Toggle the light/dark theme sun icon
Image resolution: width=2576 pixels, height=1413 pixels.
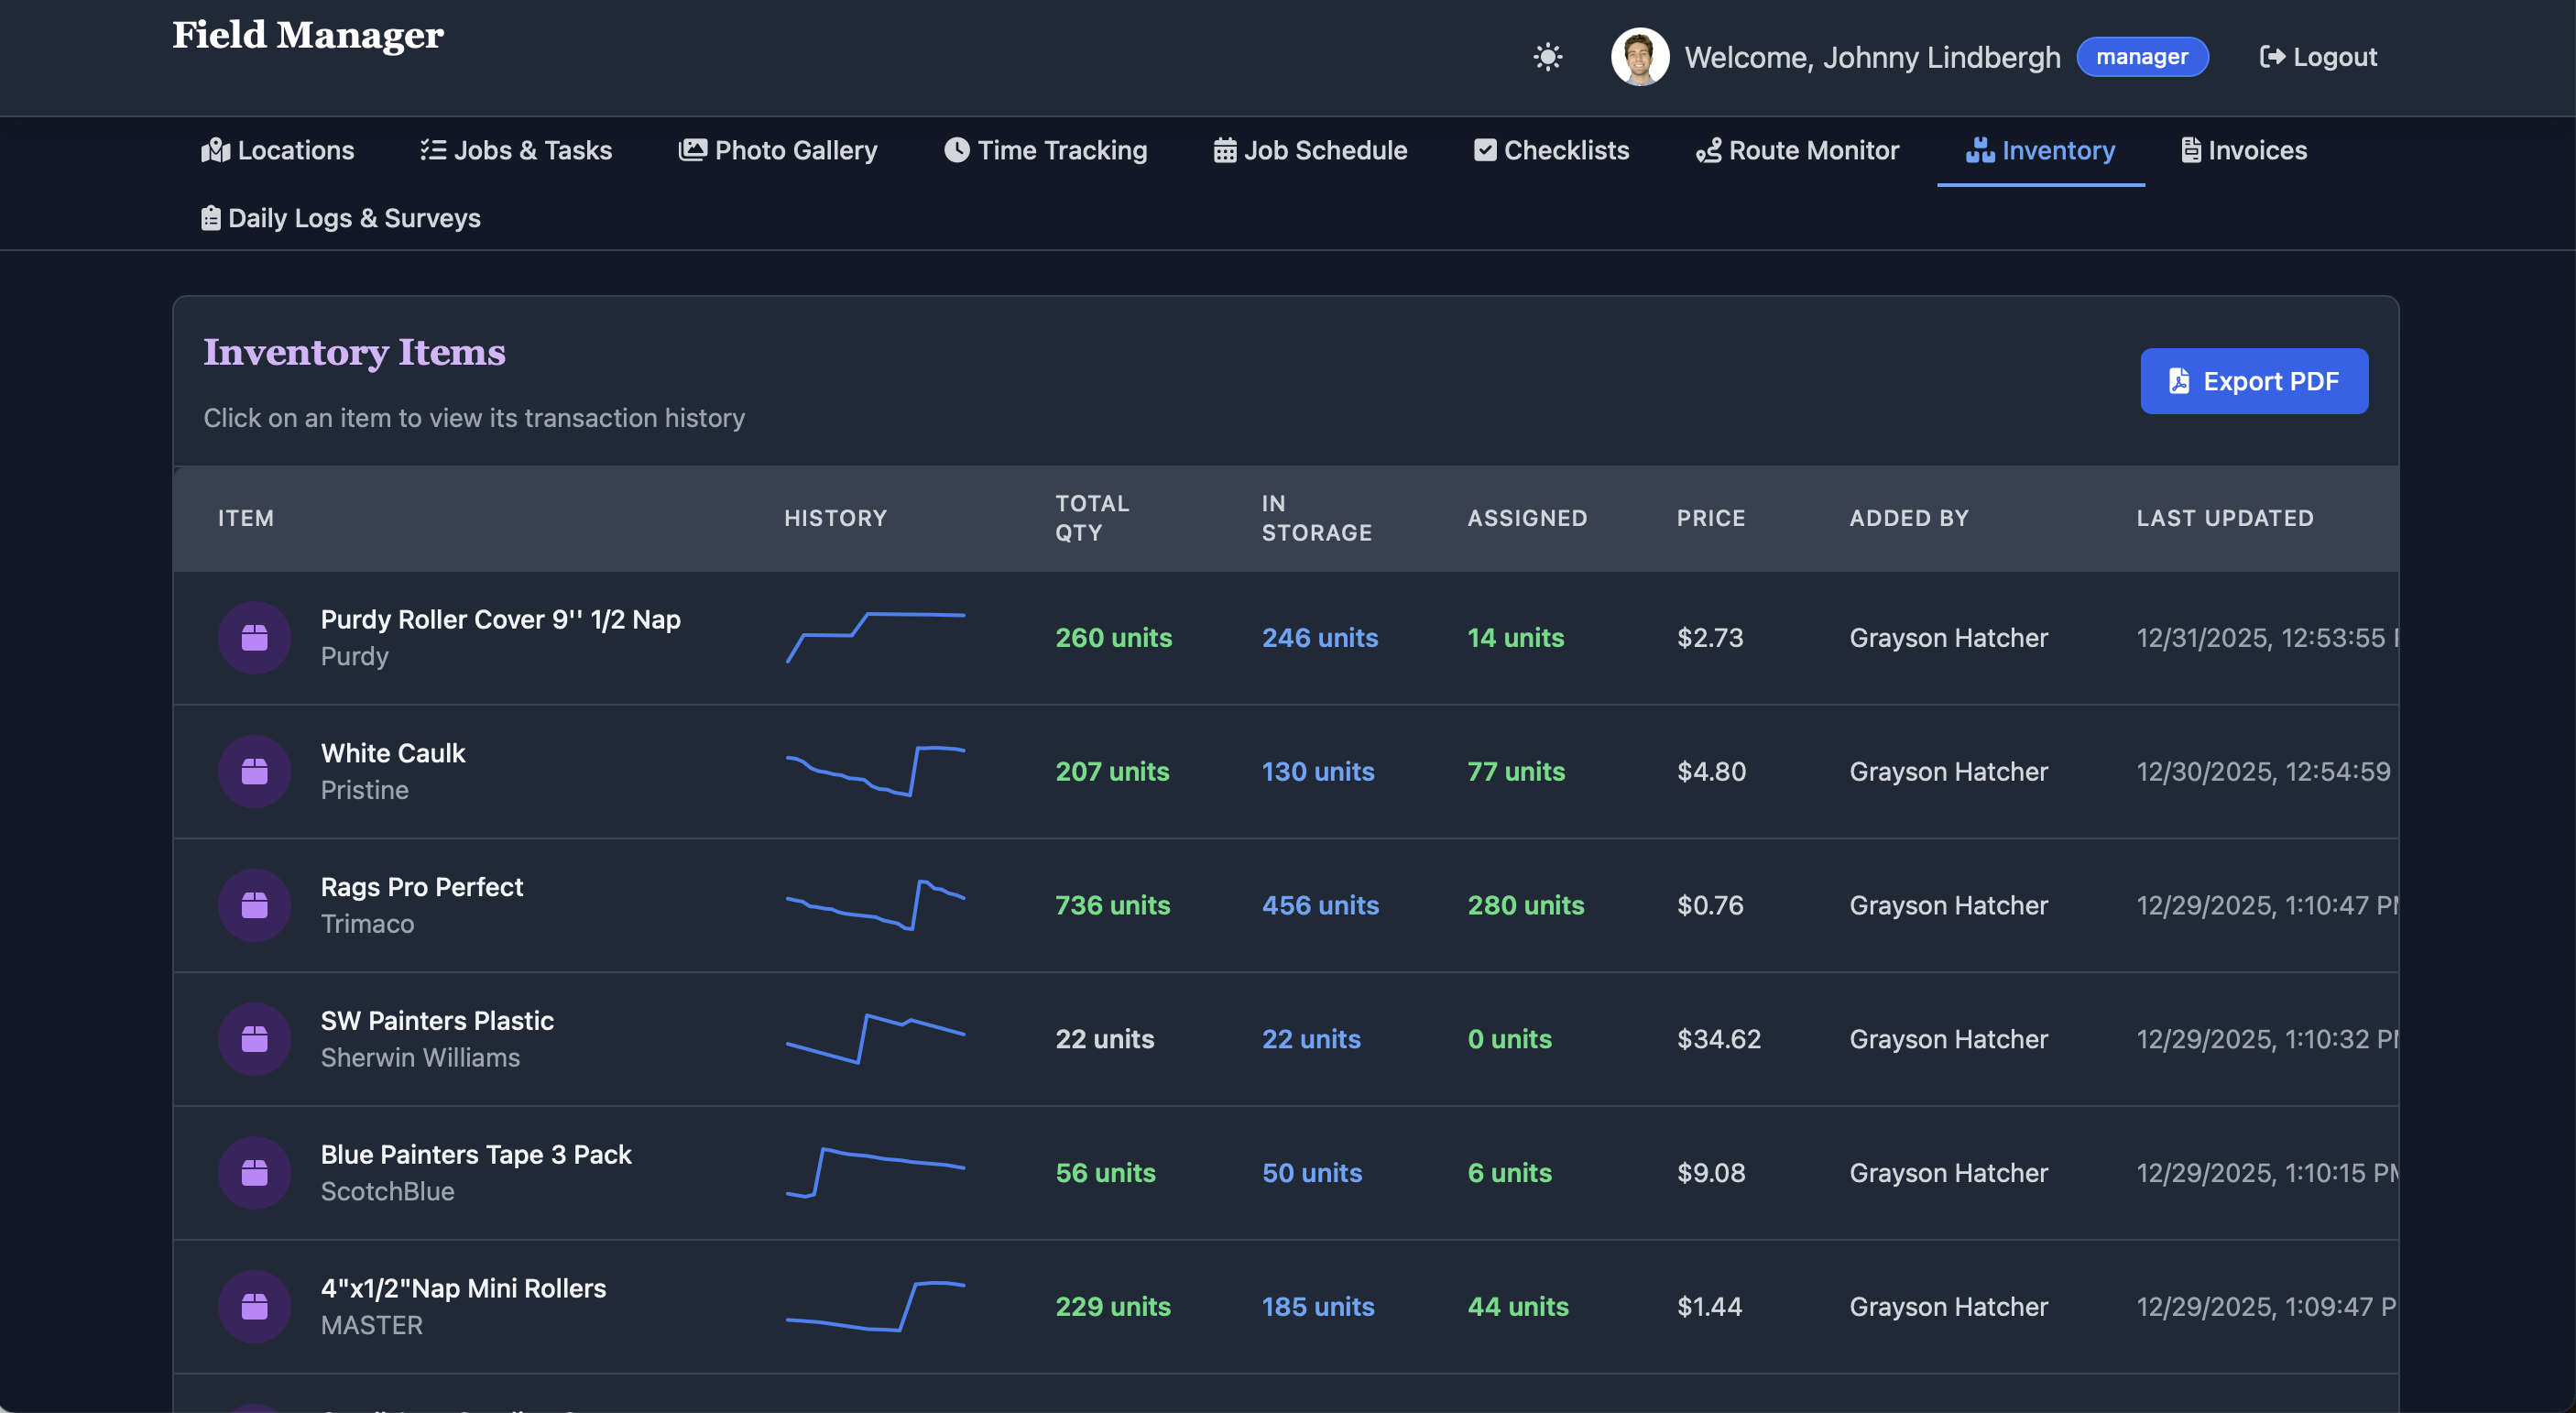point(1547,57)
